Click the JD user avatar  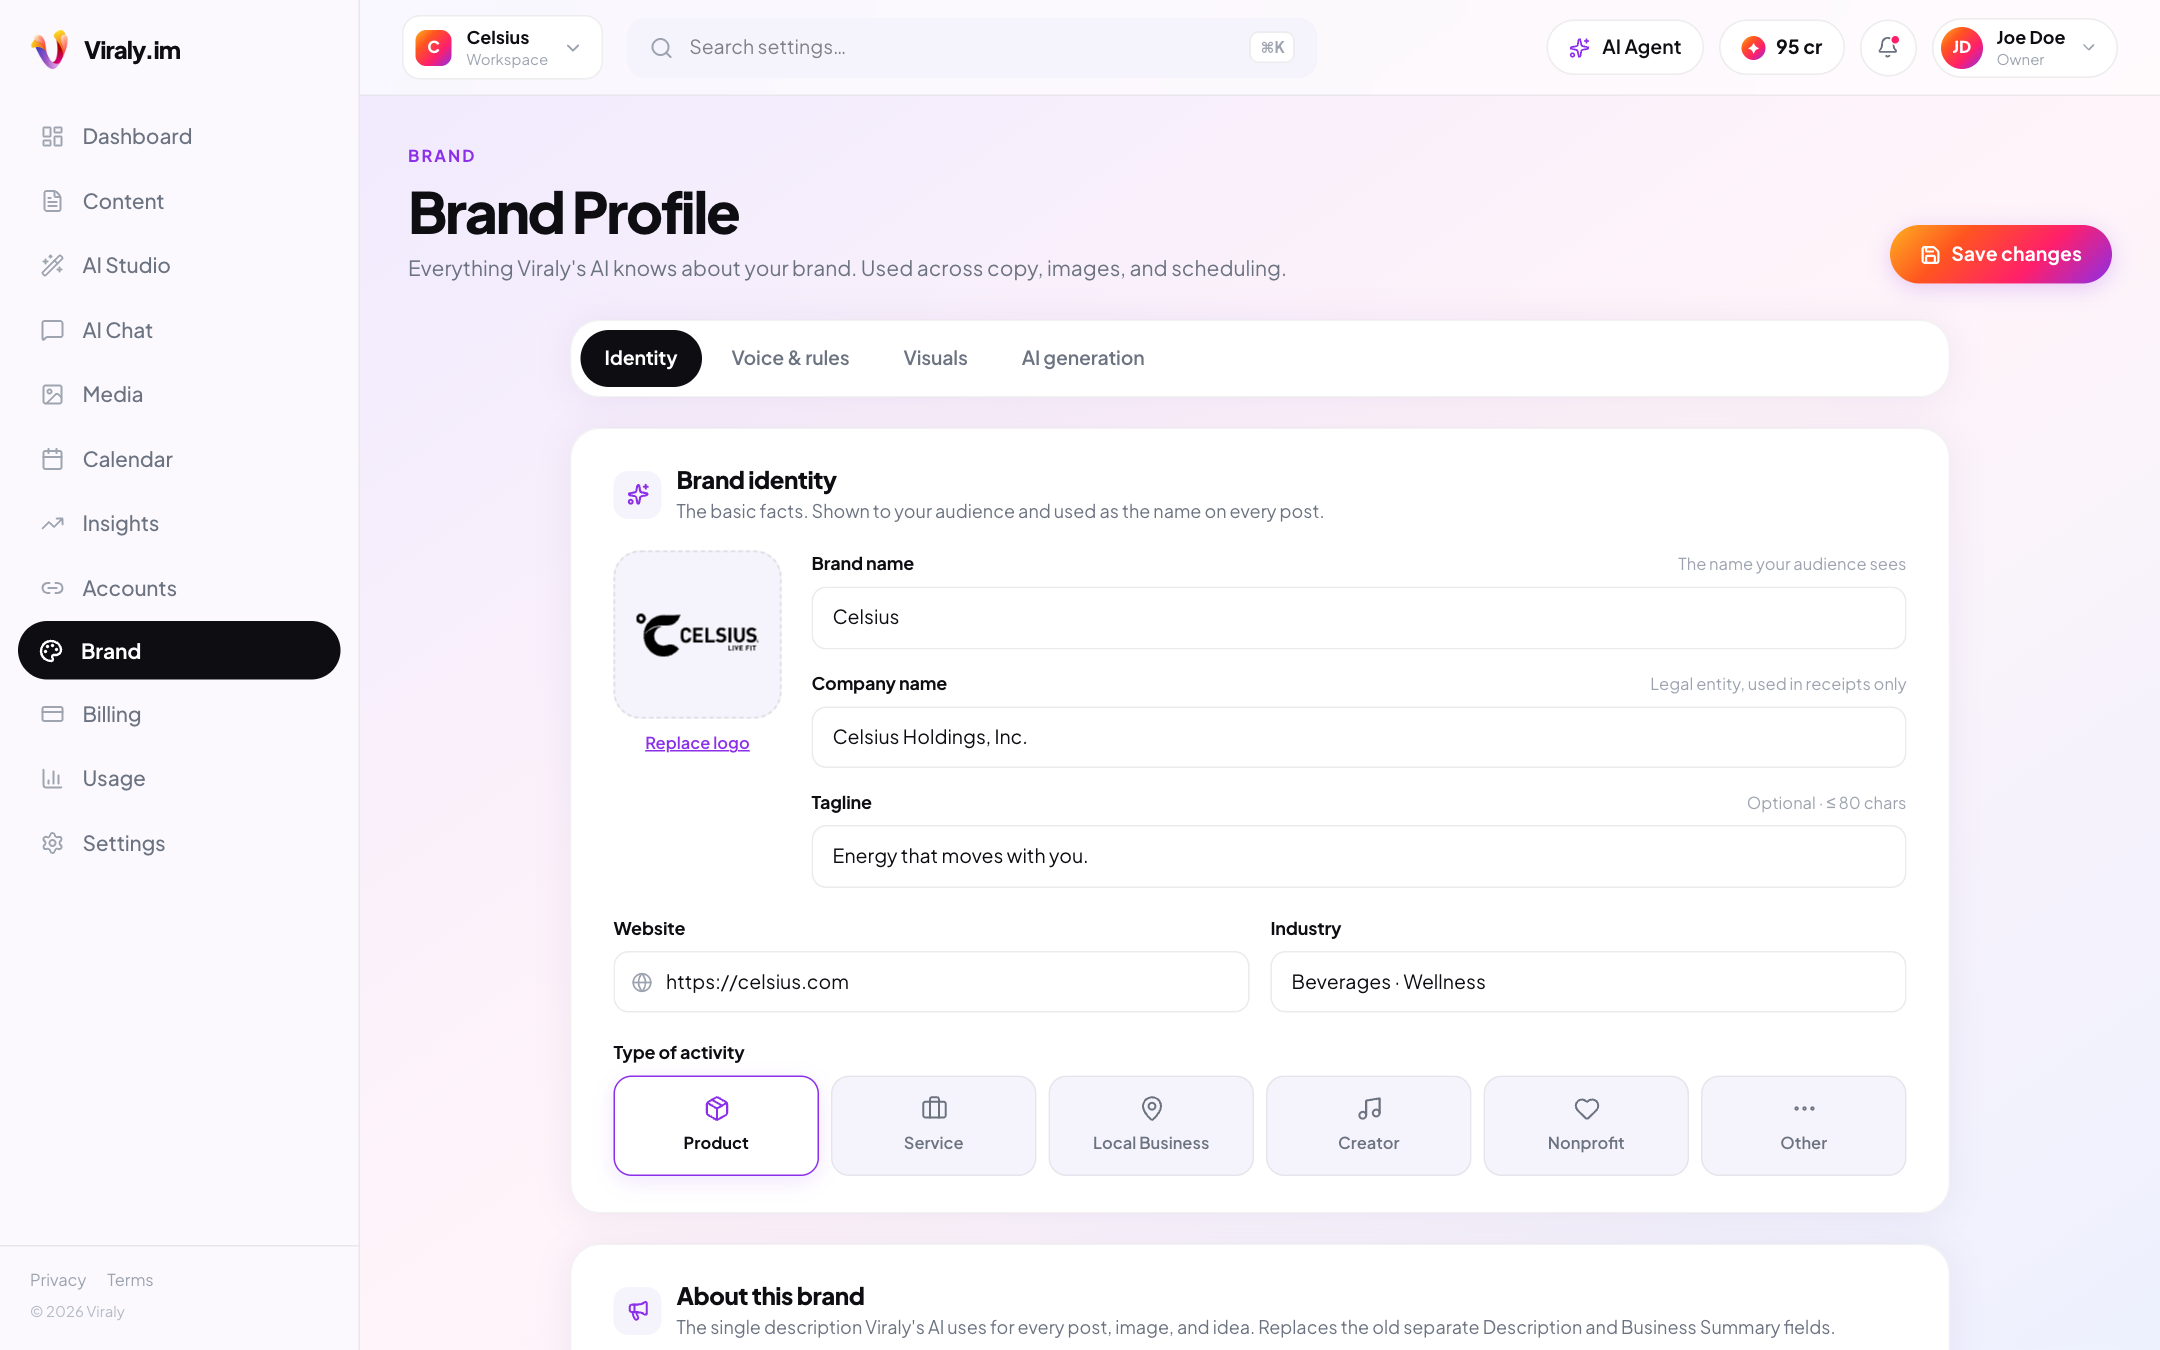point(1962,47)
